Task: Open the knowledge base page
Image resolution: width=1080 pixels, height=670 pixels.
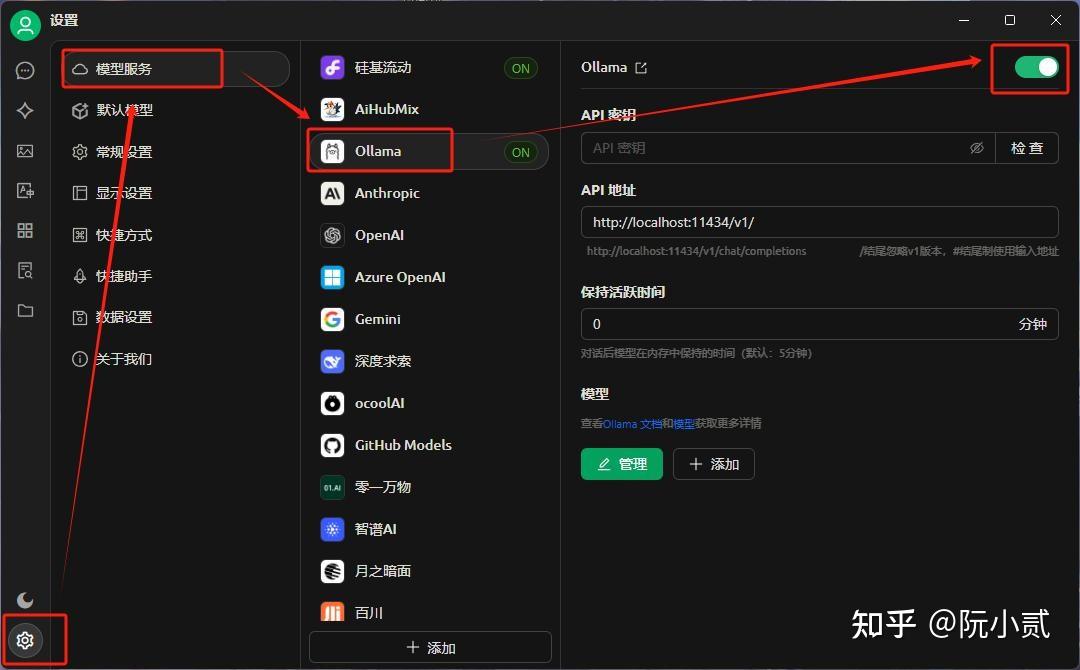Action: tap(25, 271)
